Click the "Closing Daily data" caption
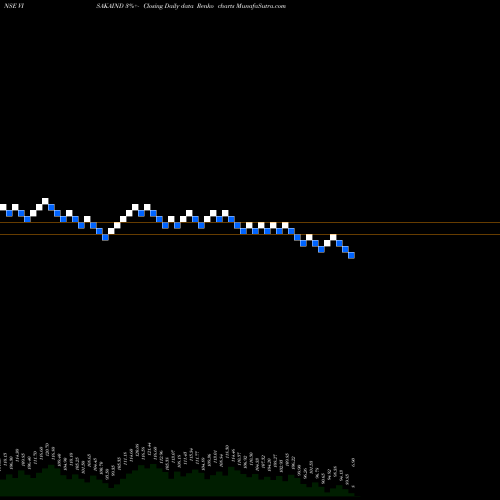 169,6
